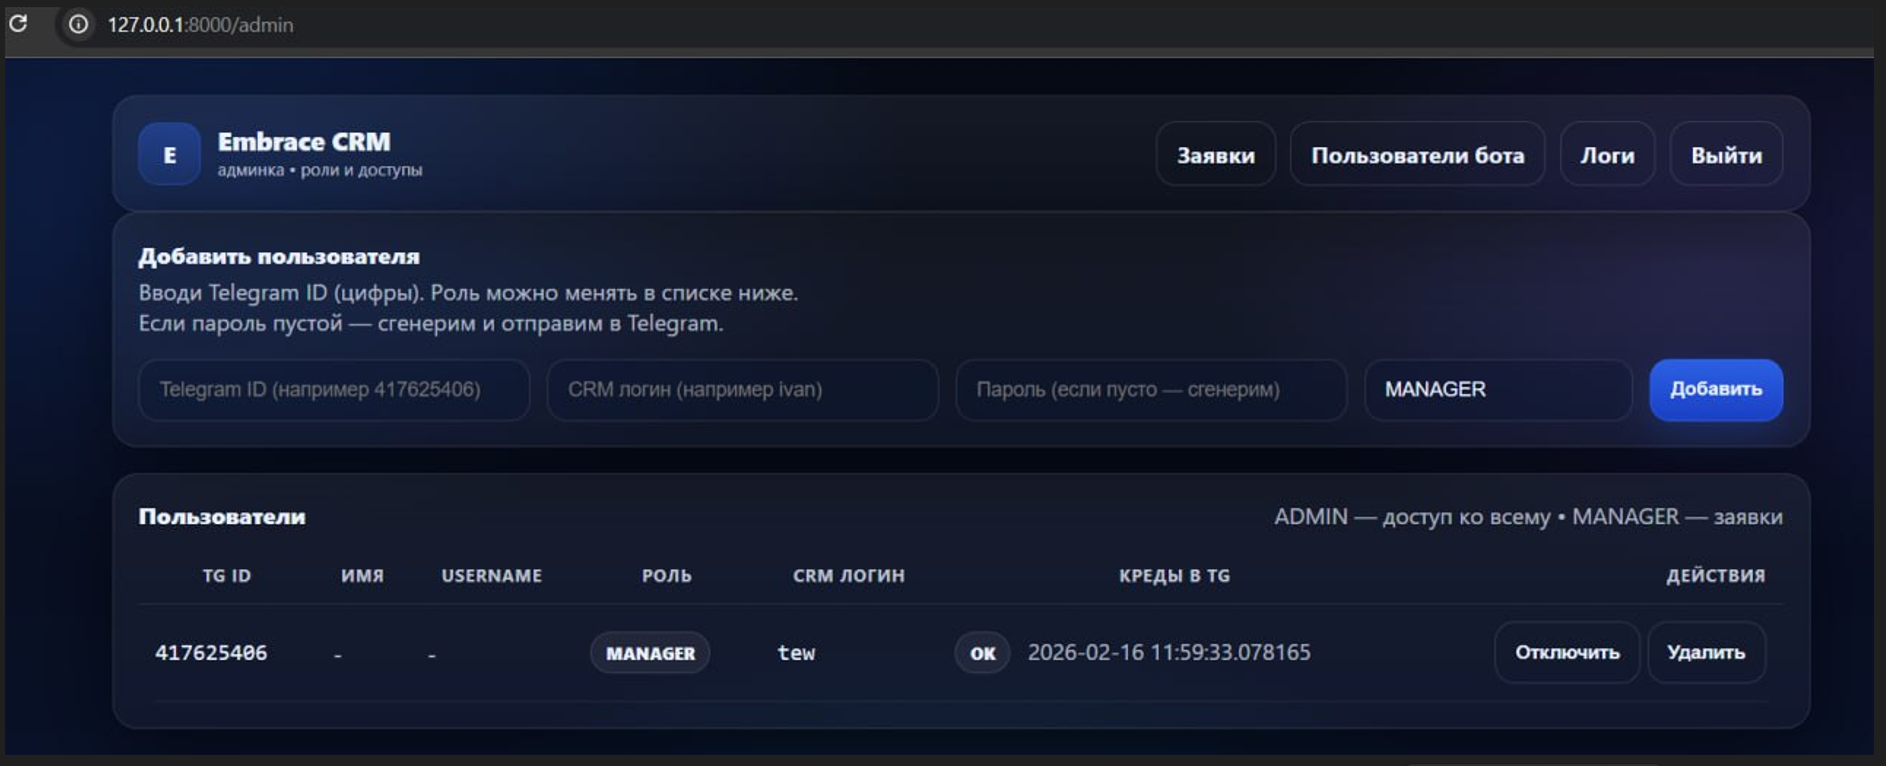Focus the 127.0.0.1:8000/admin address bar

pos(200,24)
